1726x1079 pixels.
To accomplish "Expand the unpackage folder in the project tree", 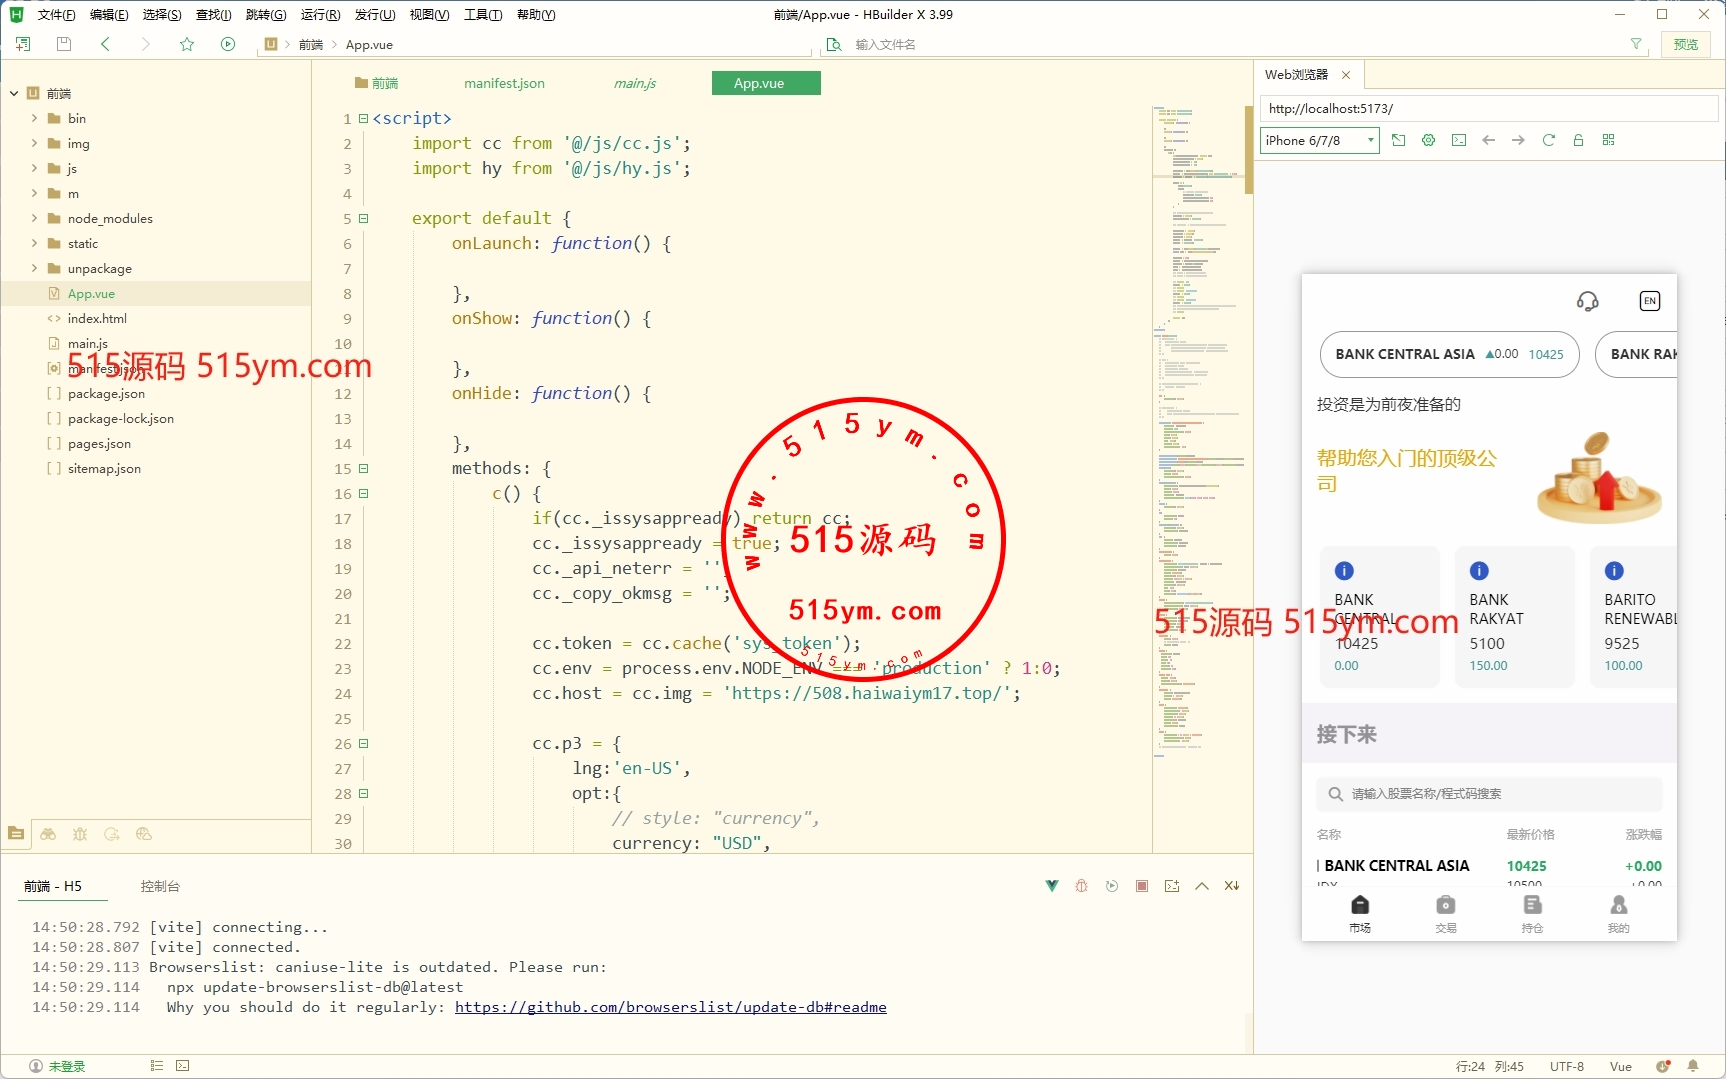I will 34,268.
